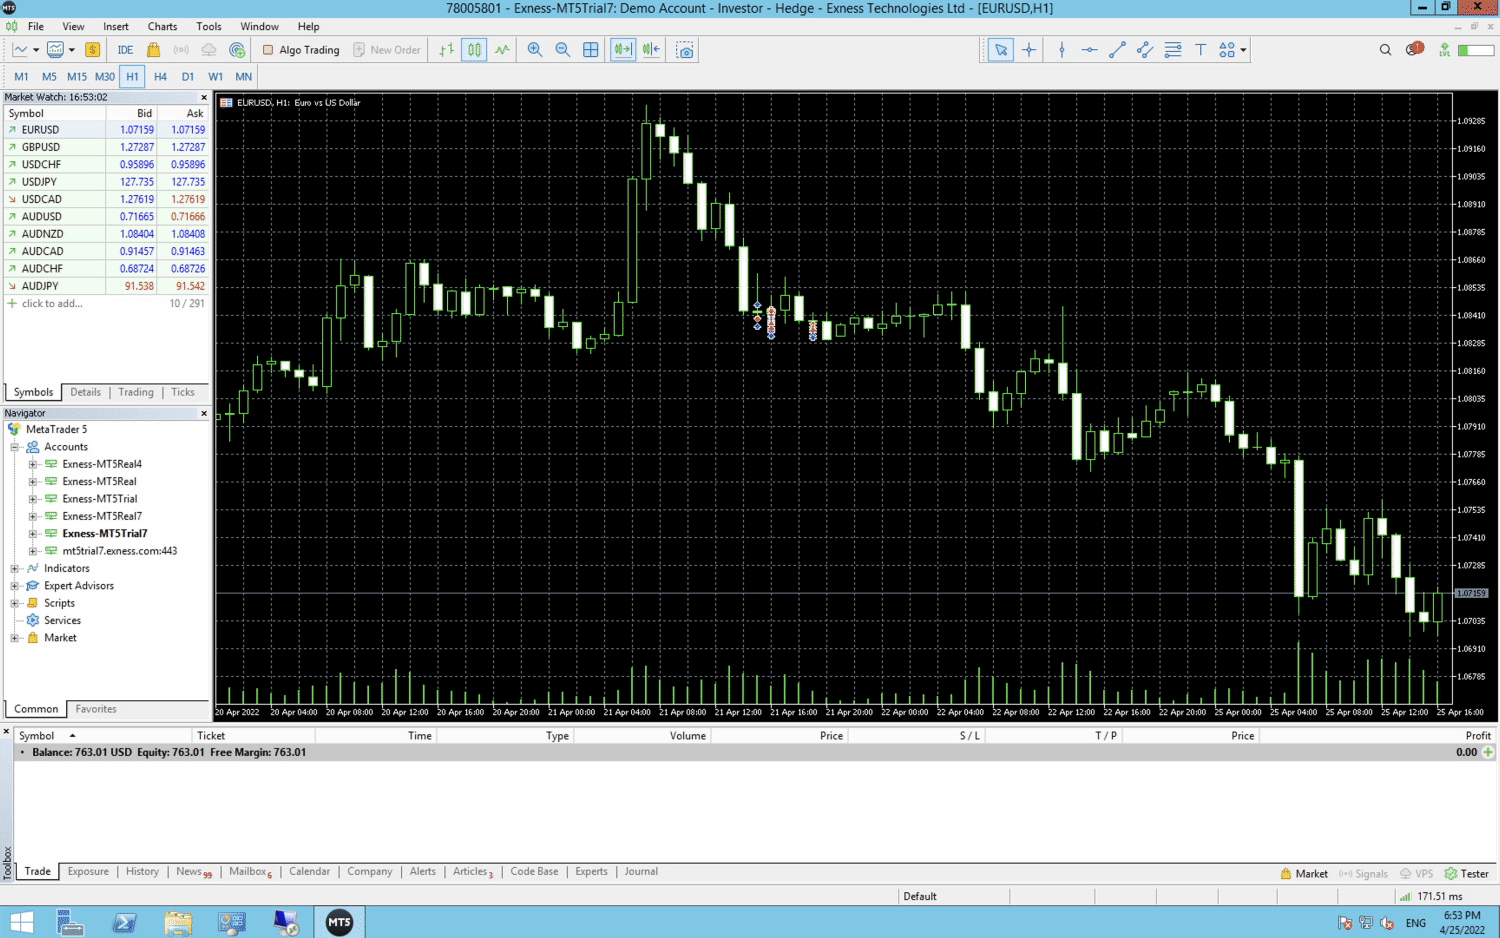Collapse the Accounts tree node
This screenshot has width=1500, height=938.
pos(15,447)
